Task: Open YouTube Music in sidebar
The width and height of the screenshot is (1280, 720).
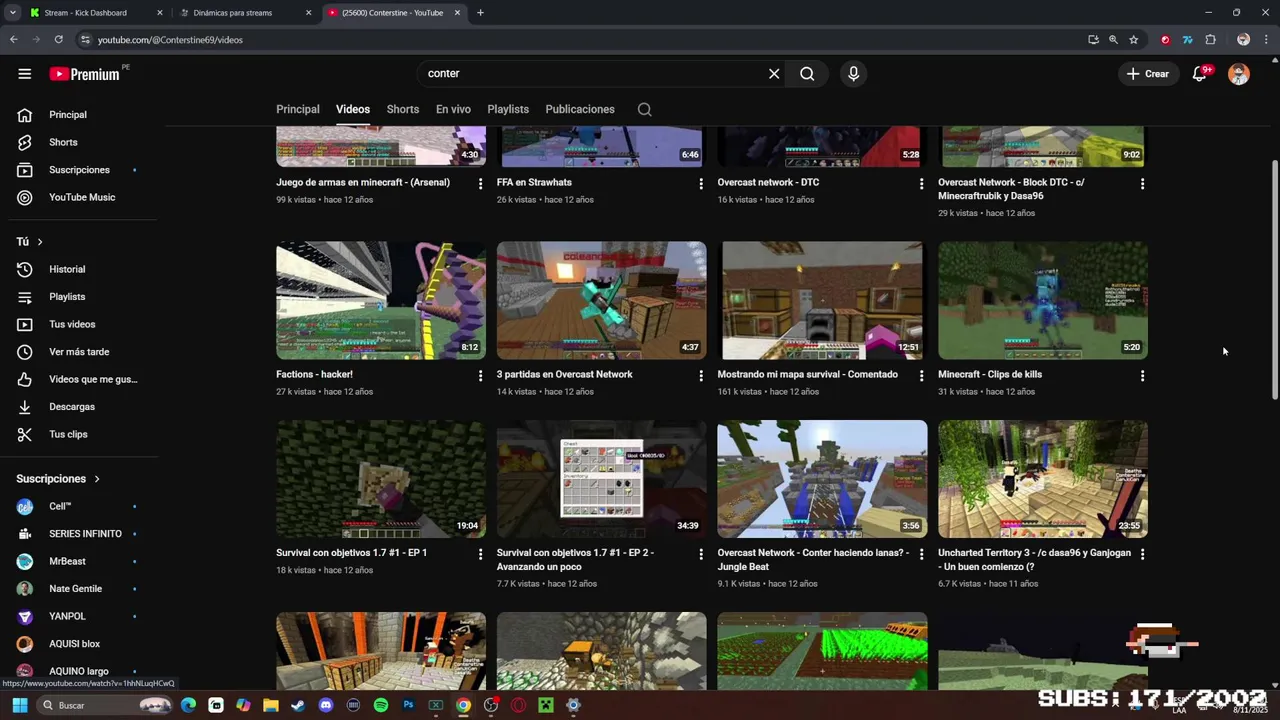Action: (82, 197)
